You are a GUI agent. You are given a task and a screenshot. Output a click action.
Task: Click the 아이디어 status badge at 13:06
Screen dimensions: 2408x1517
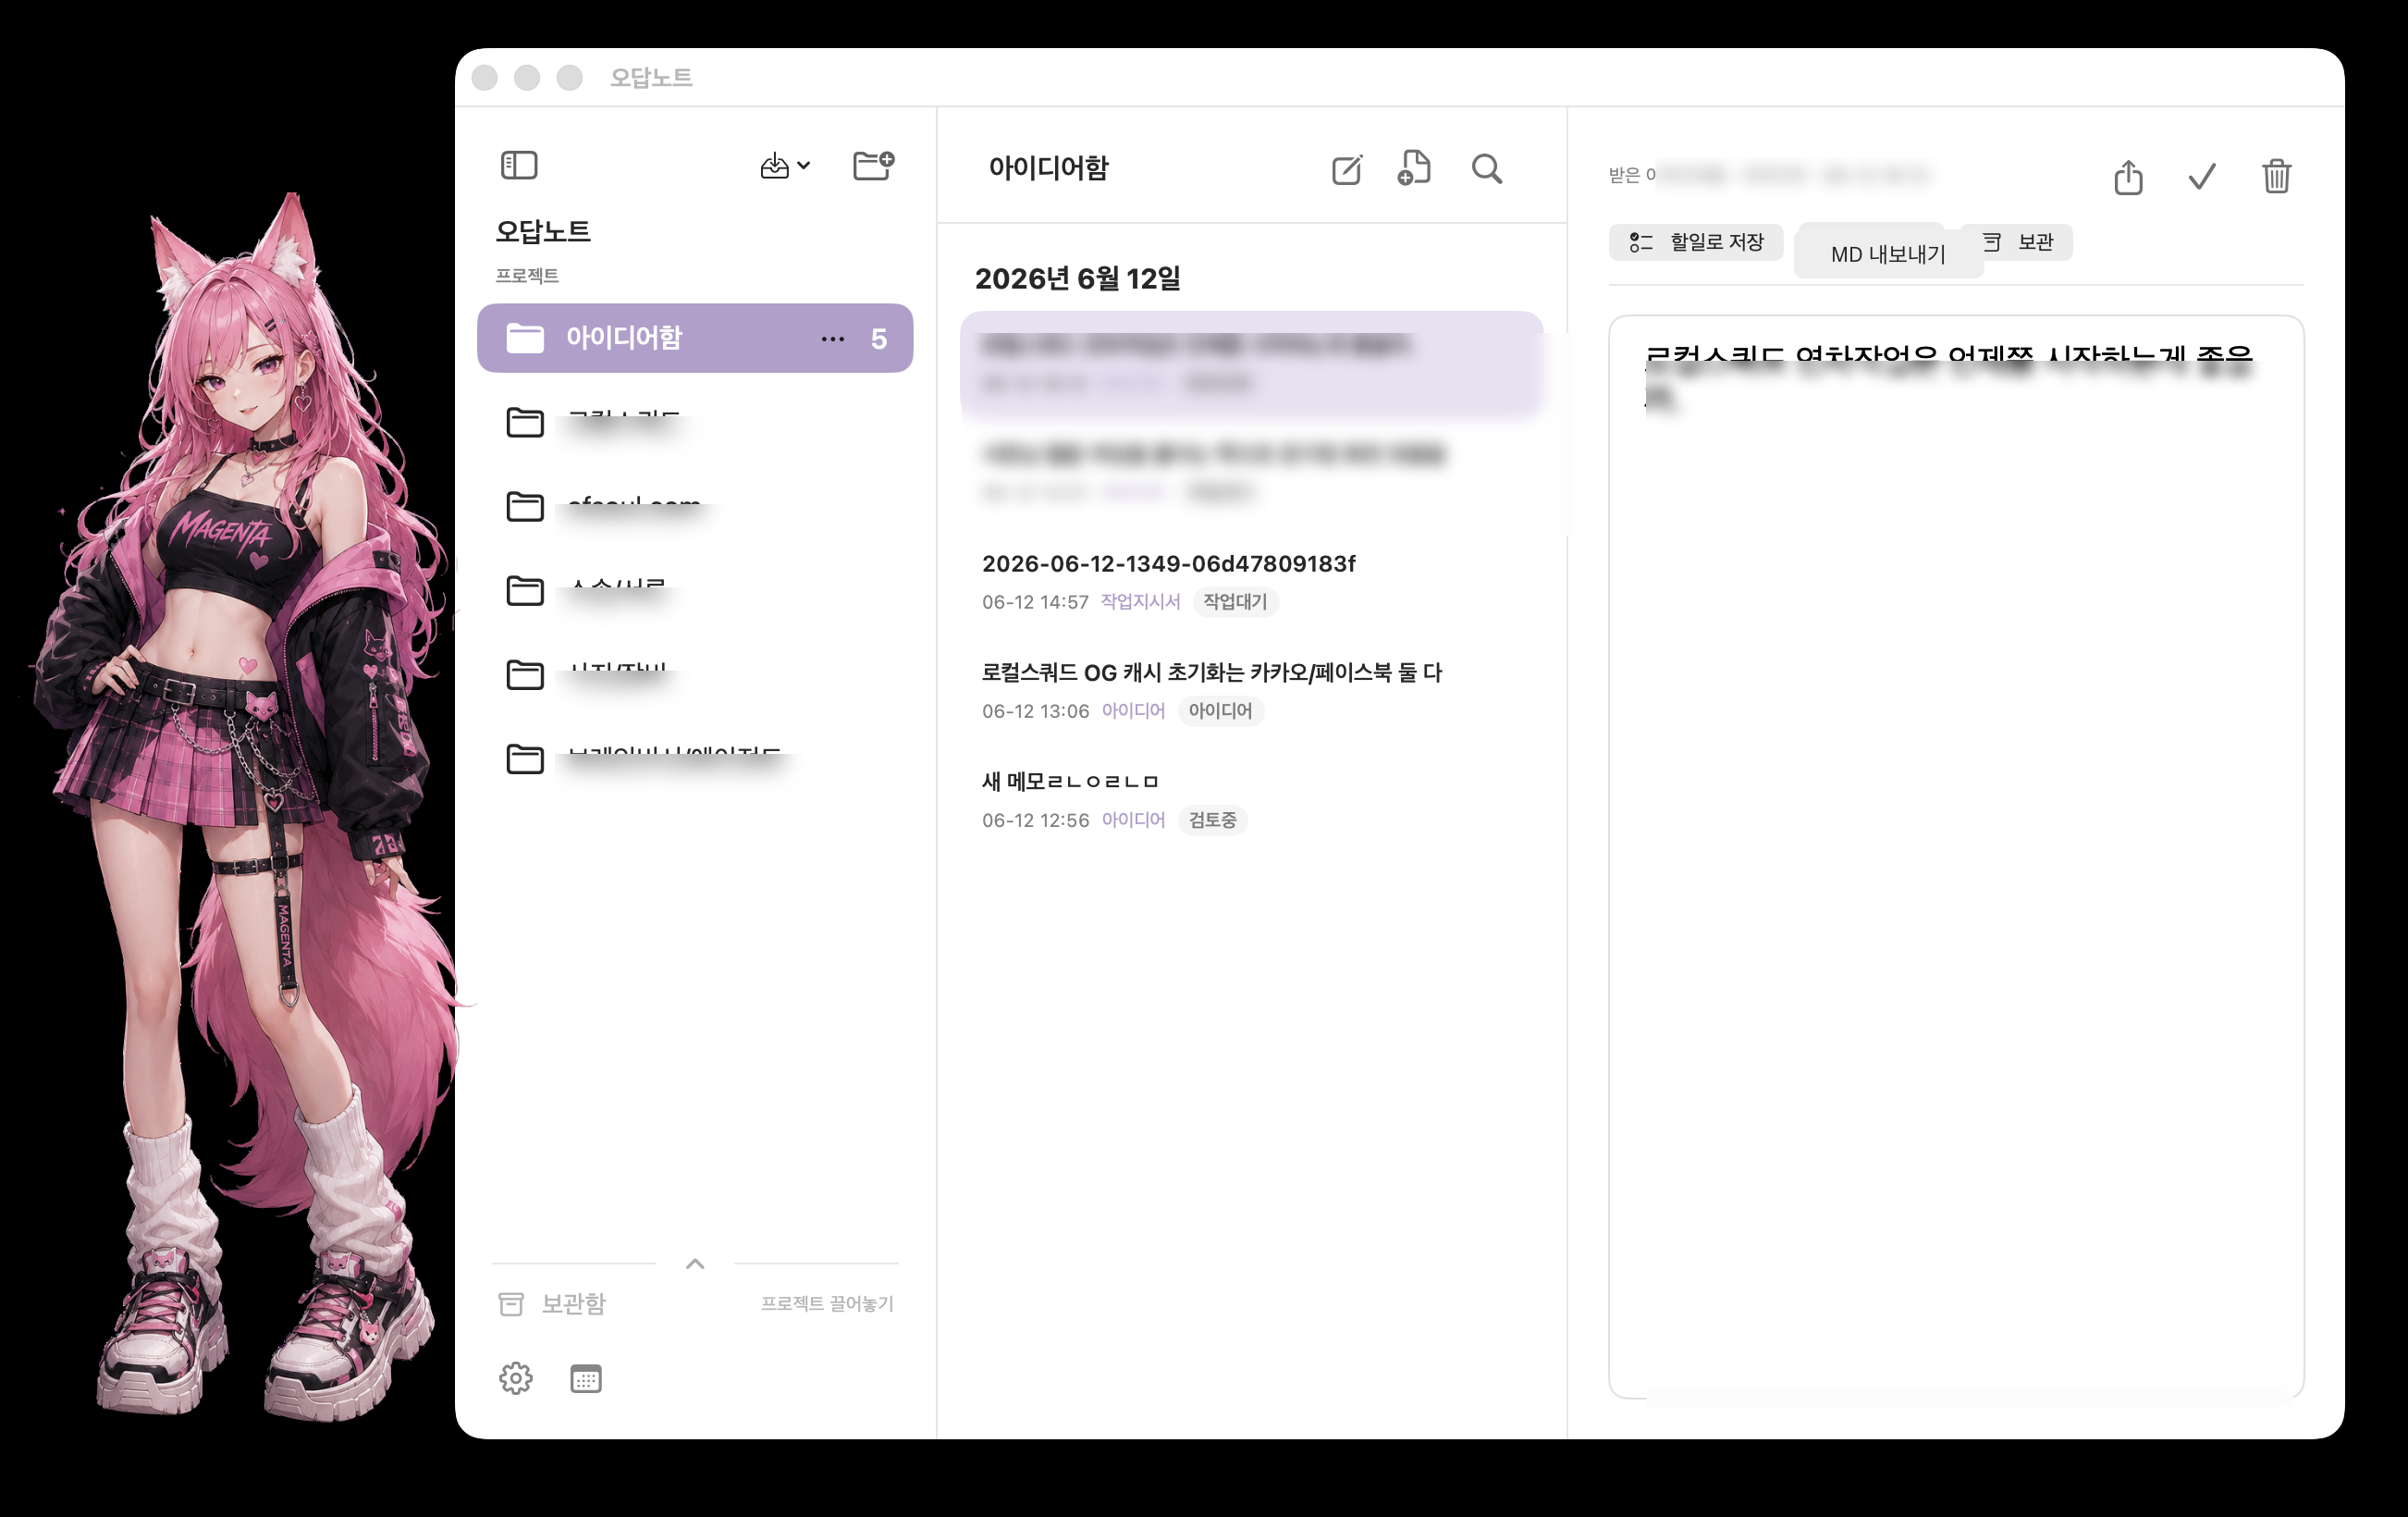point(1220,710)
